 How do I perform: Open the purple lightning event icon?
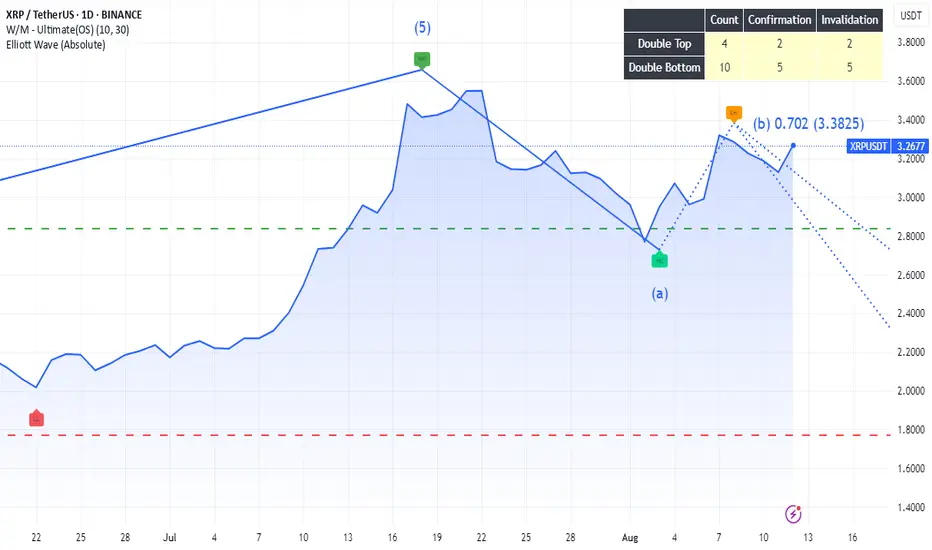(x=793, y=514)
